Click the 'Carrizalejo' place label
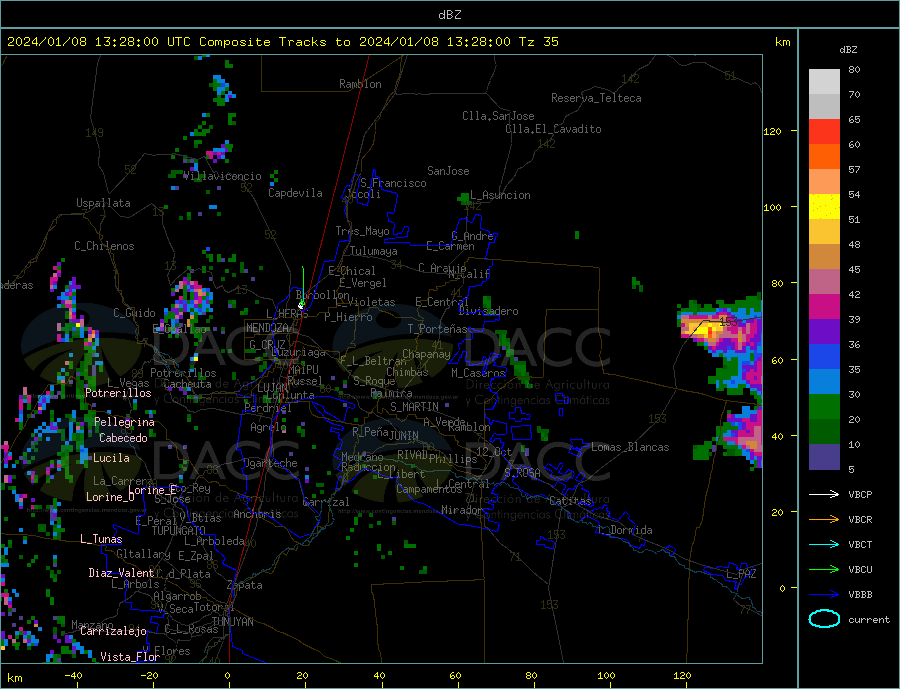Viewport: 900px width, 689px height. 113,632
